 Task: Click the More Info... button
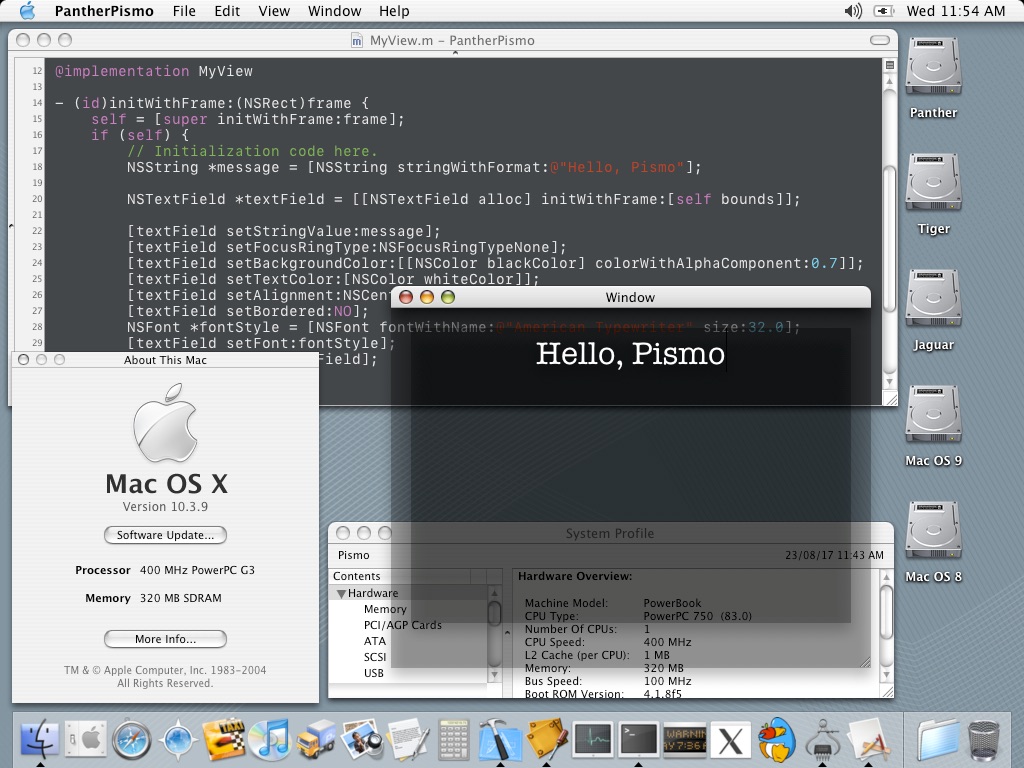point(165,639)
